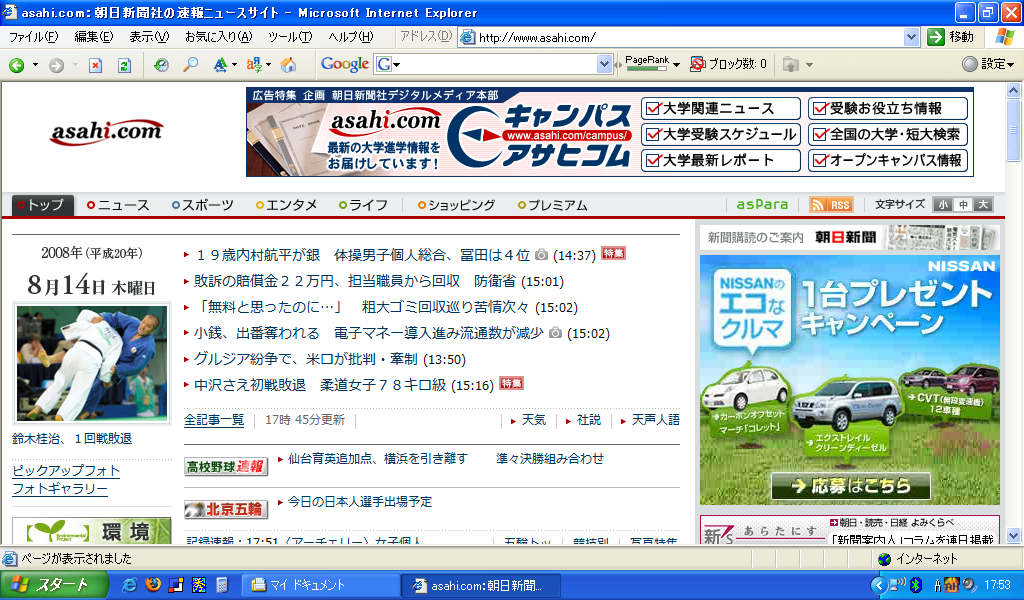
Task: Open the 全記事一覧 link
Action: [x=214, y=420]
